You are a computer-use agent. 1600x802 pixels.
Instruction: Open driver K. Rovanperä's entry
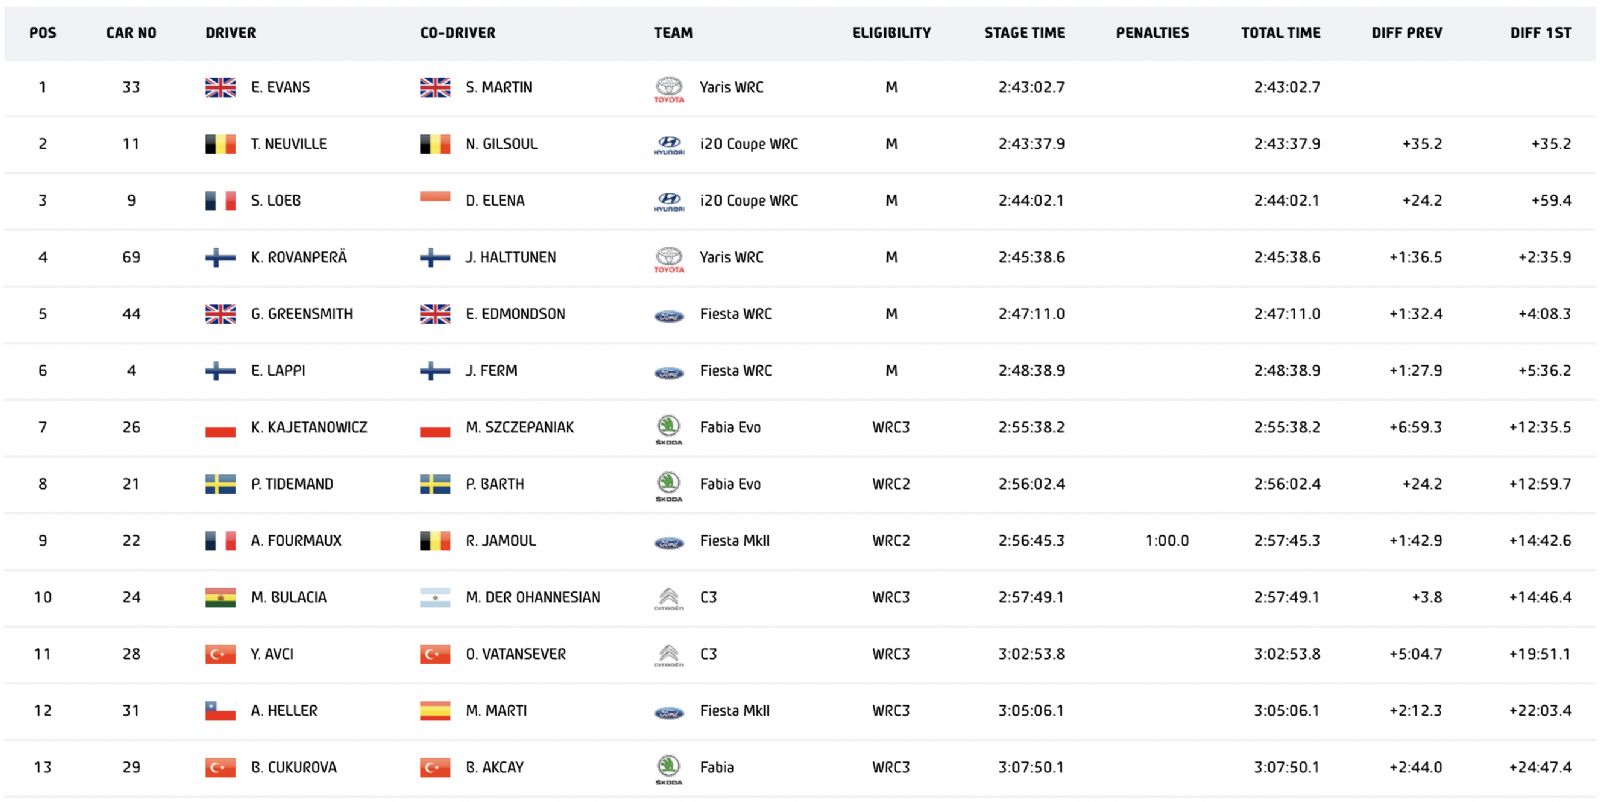(x=298, y=258)
